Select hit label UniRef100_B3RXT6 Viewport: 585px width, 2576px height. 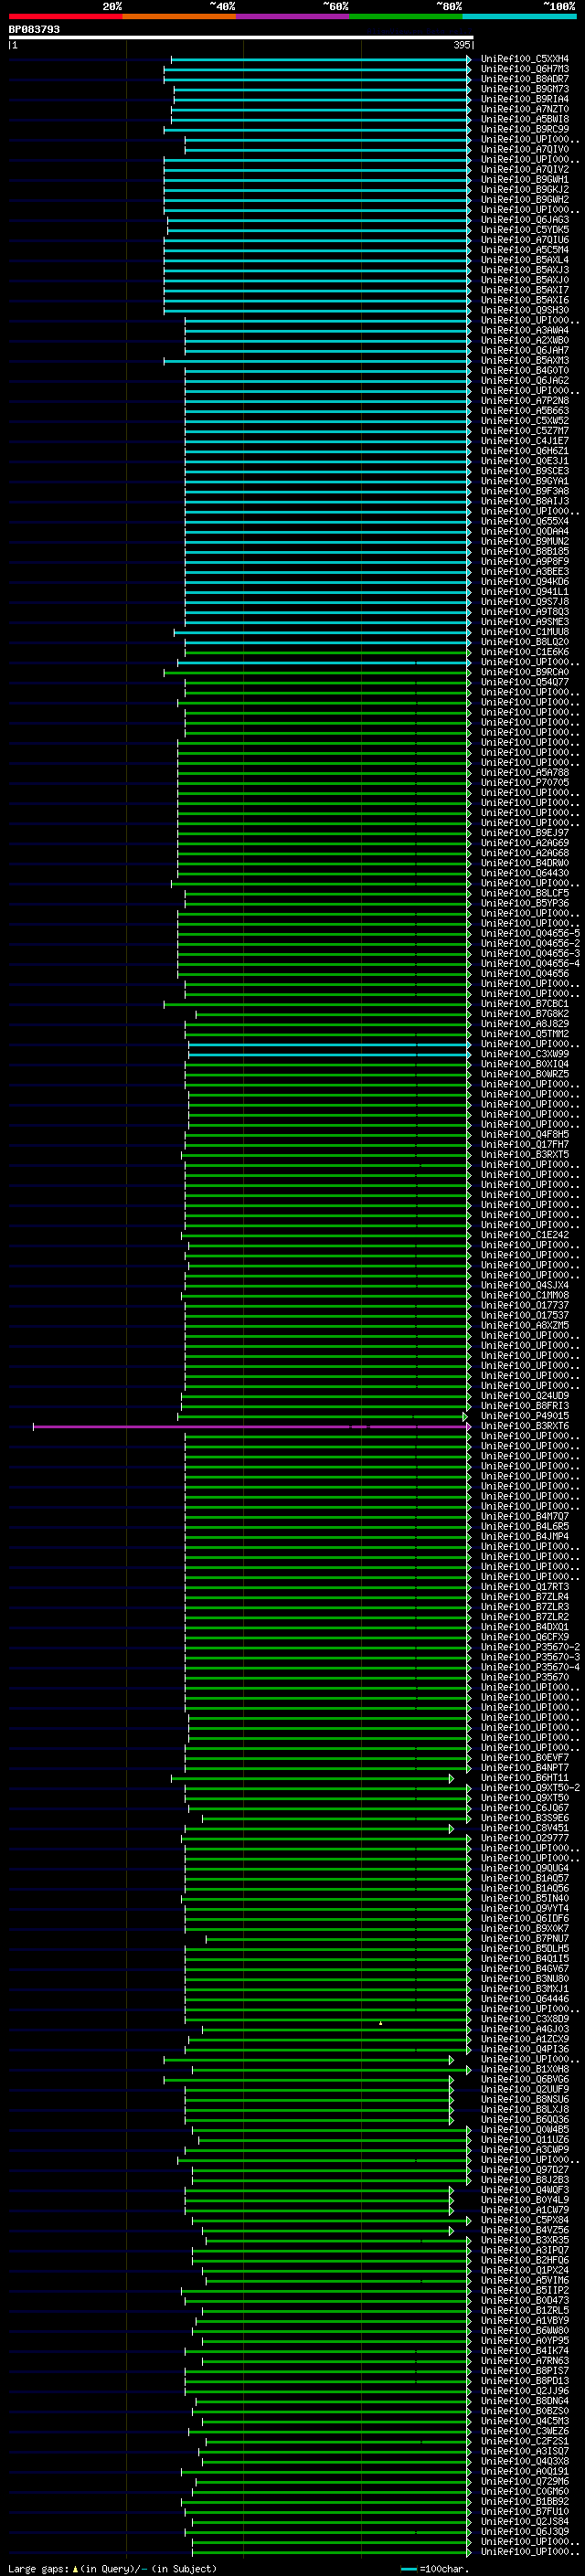pyautogui.click(x=525, y=1426)
